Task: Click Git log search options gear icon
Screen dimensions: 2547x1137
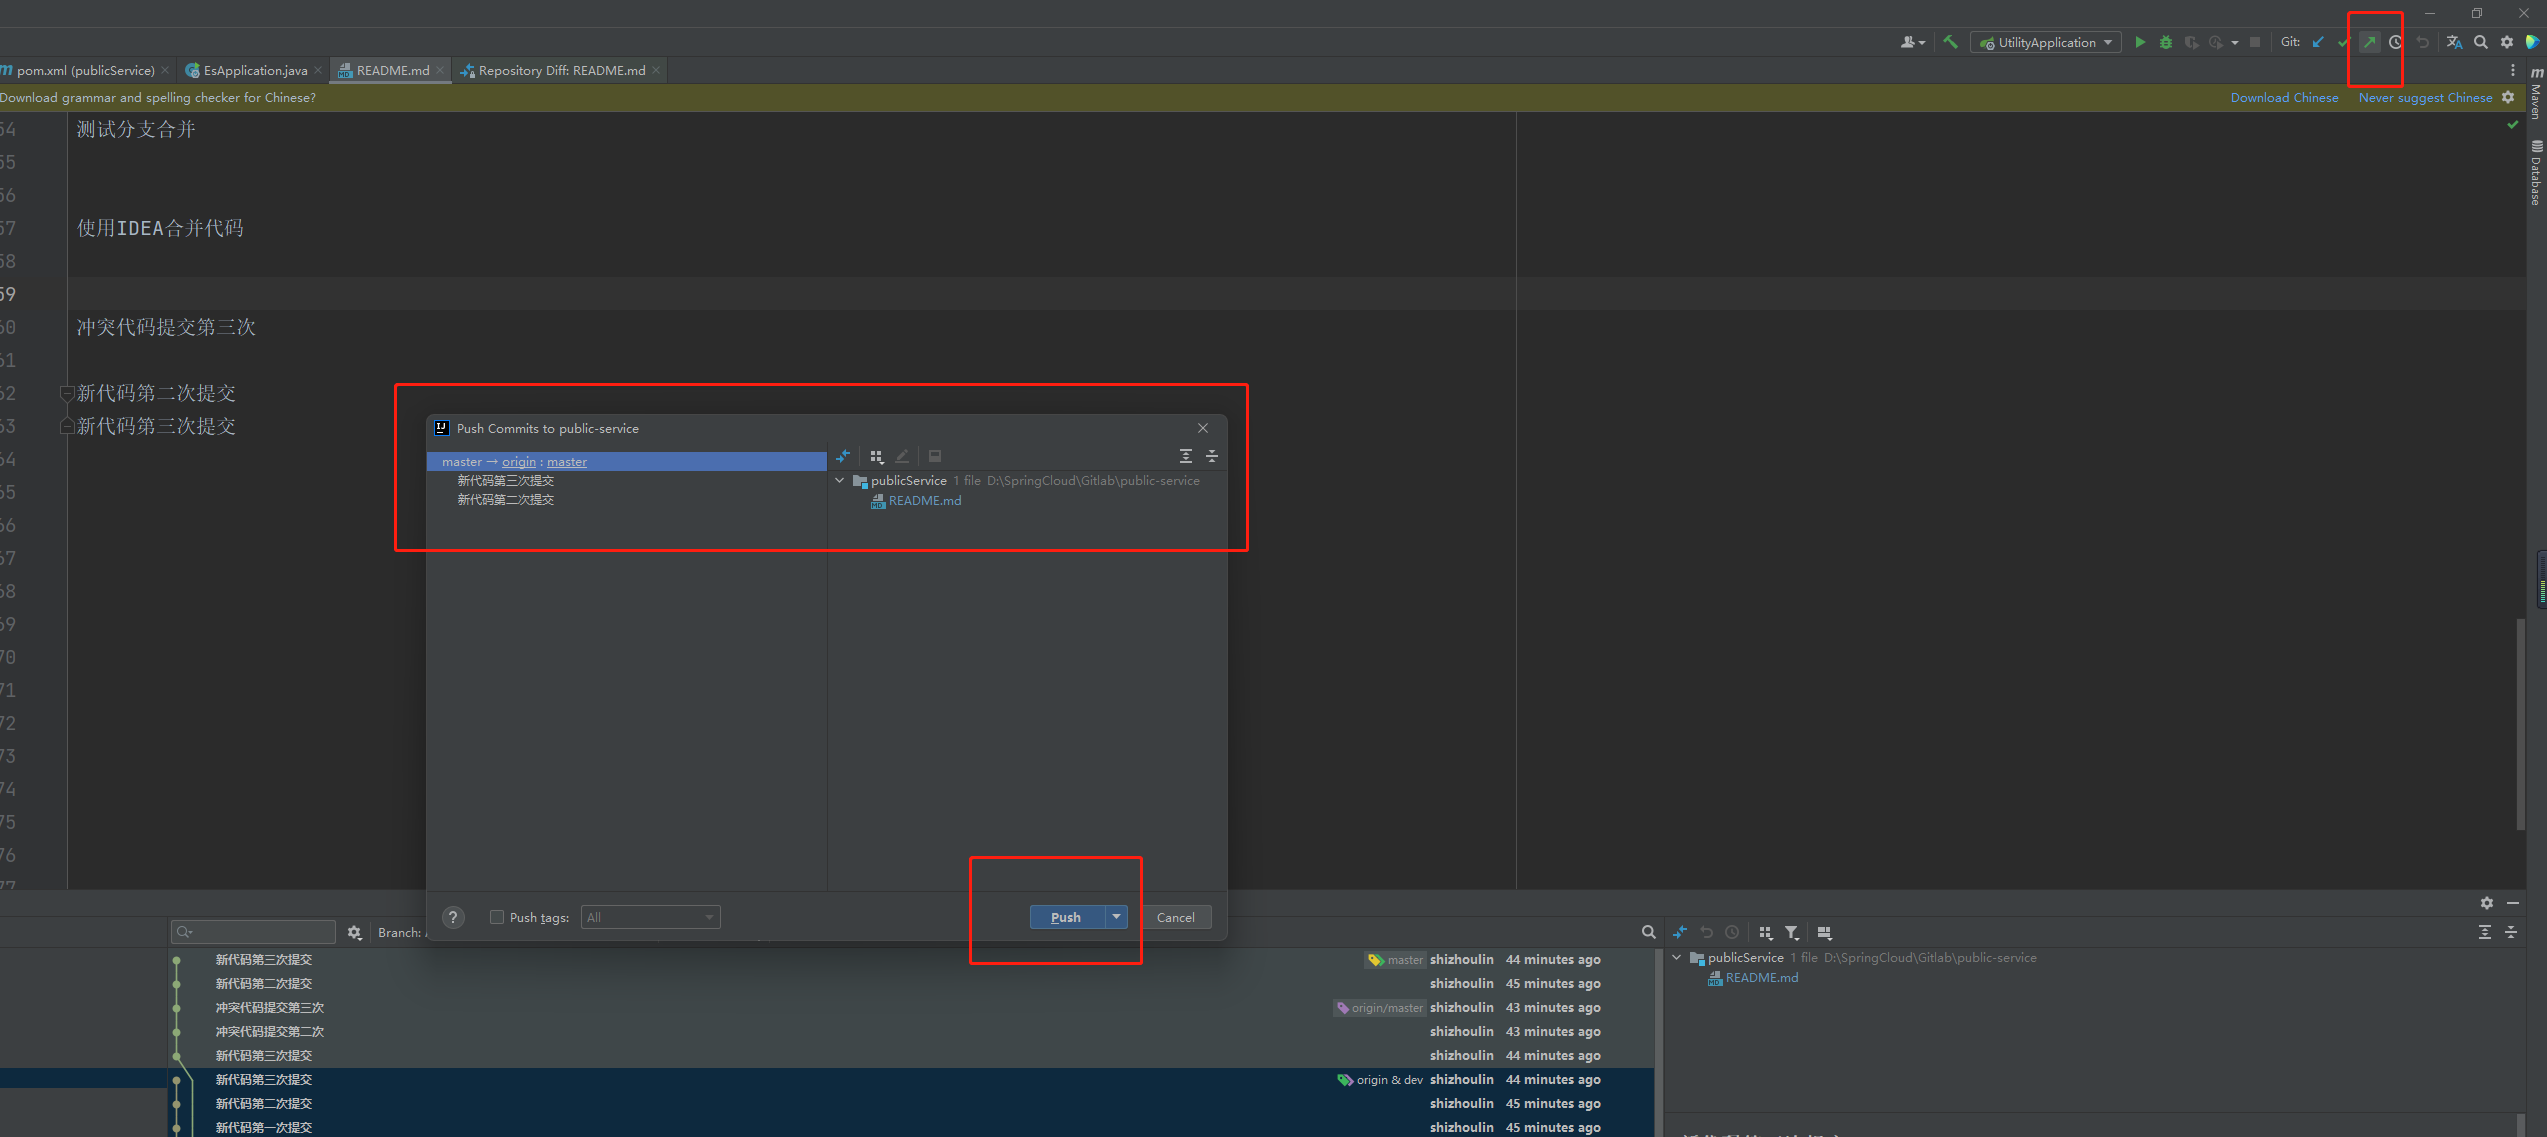Action: (x=354, y=932)
